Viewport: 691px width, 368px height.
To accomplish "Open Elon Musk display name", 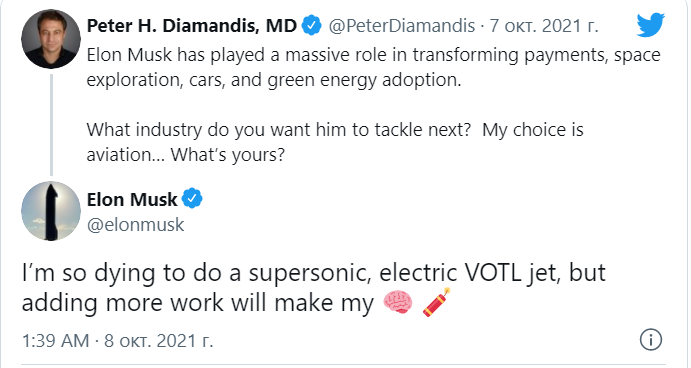I will [132, 200].
